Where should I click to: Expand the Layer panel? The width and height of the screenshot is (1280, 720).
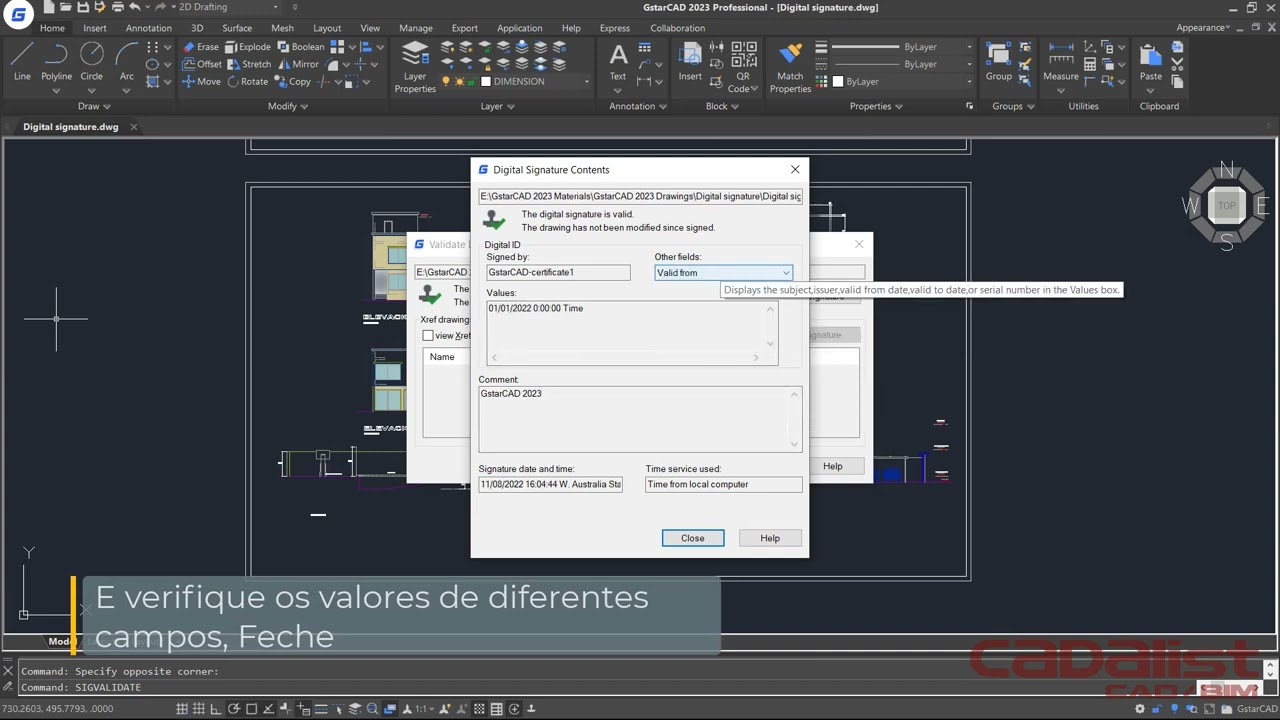(497, 106)
